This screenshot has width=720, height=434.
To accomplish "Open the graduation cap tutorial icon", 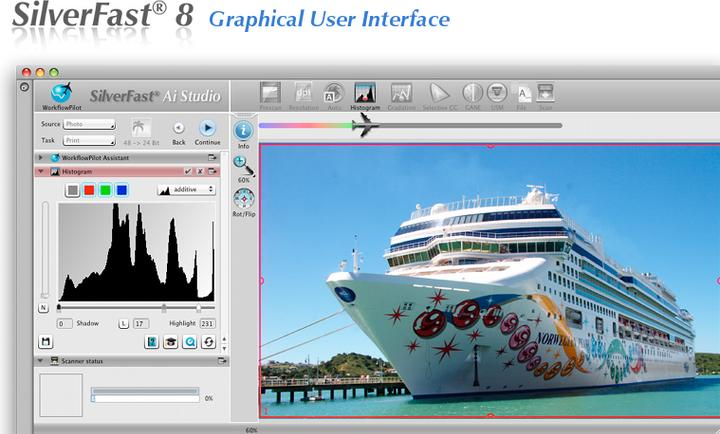I will pos(170,342).
